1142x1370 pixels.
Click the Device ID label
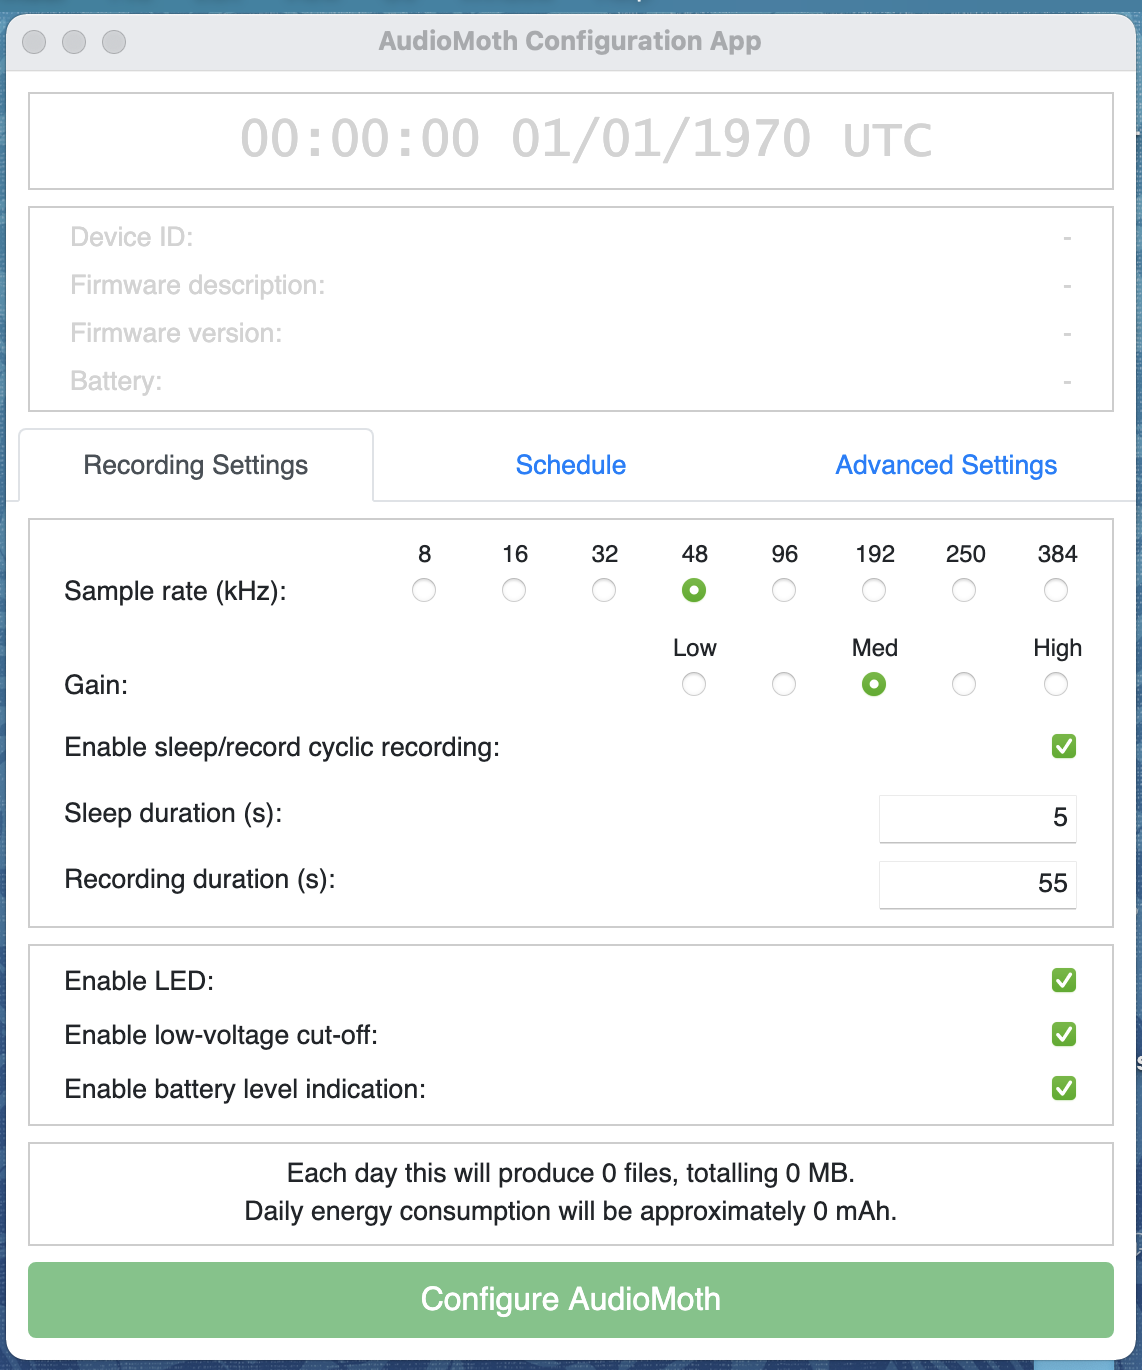[x=132, y=237]
